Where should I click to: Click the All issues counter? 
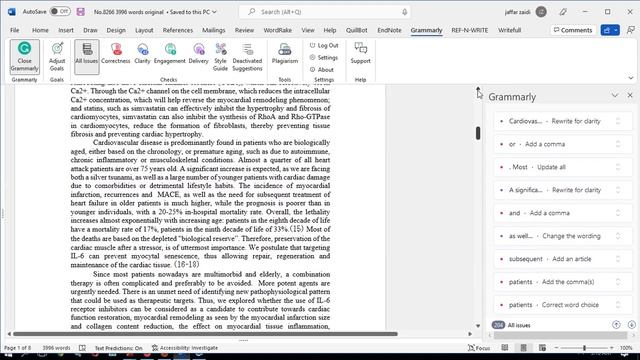click(x=511, y=325)
